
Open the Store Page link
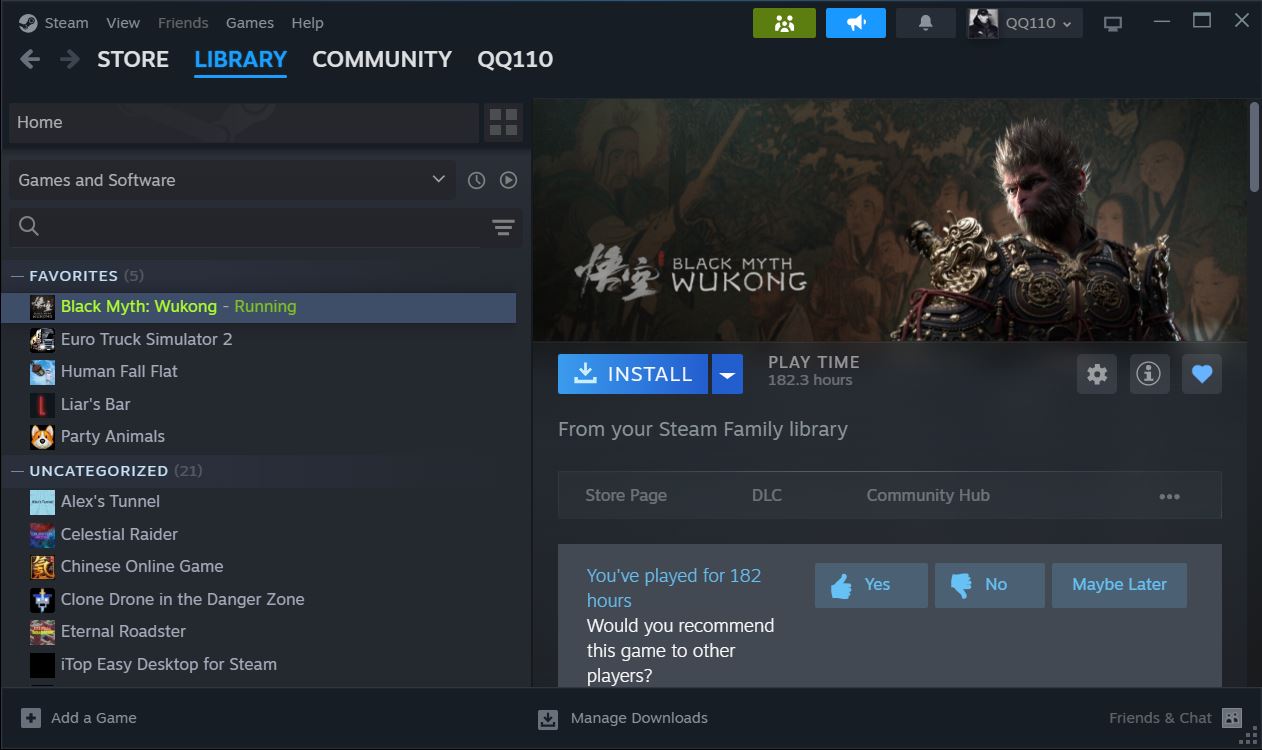626,495
